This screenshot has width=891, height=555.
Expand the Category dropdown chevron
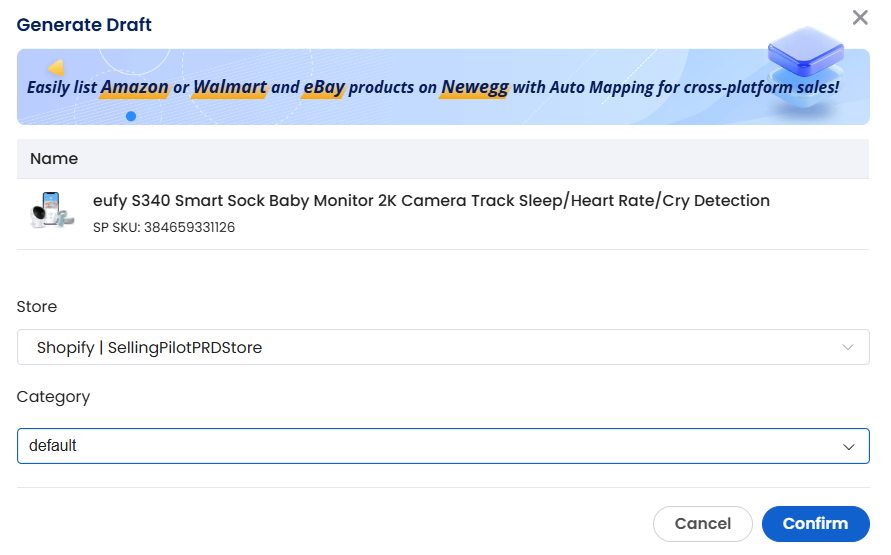tap(848, 446)
